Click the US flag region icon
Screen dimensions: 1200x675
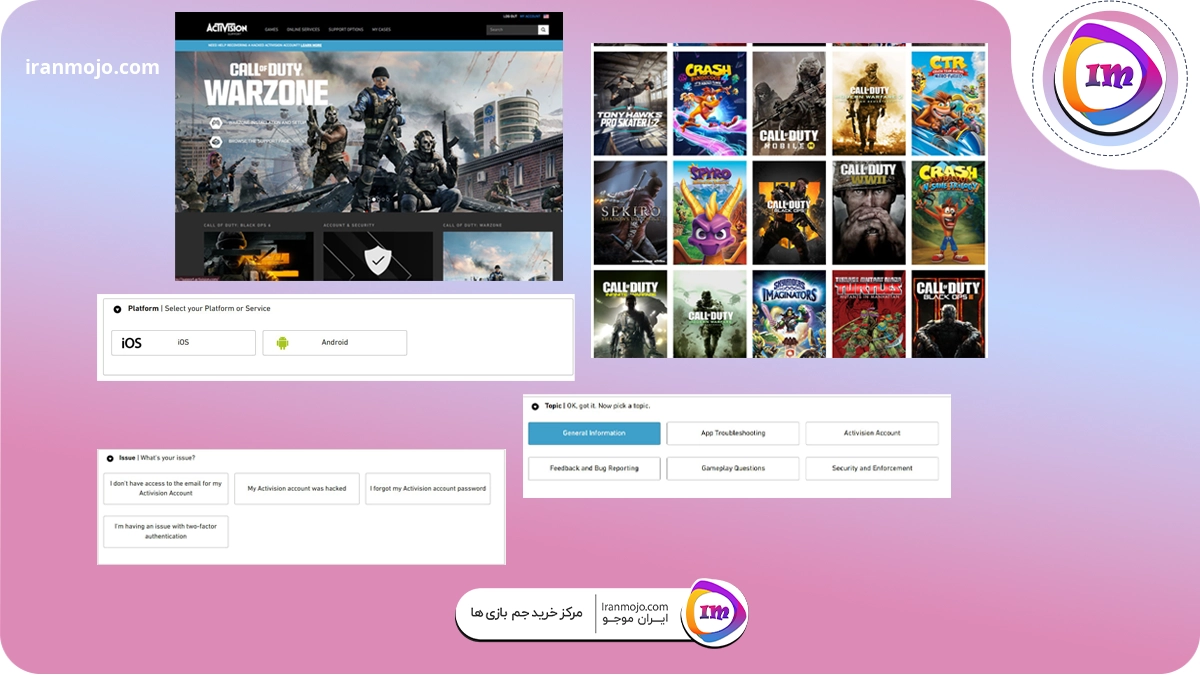[x=547, y=17]
